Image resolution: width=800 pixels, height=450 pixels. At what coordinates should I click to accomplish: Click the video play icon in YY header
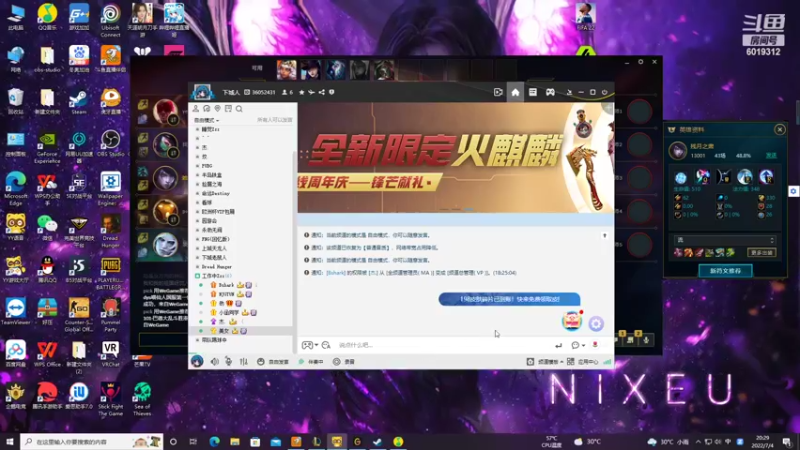[x=498, y=92]
